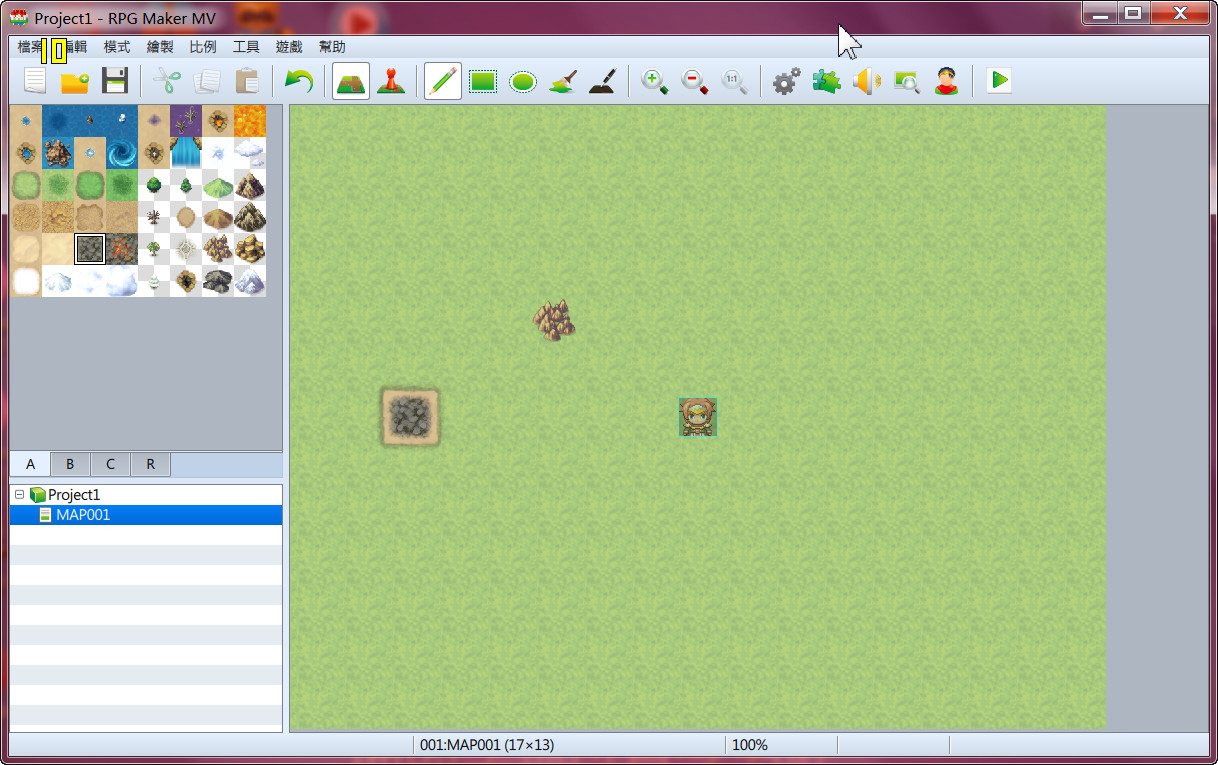1218x765 pixels.
Task: Switch to Map editing mode
Action: [351, 81]
